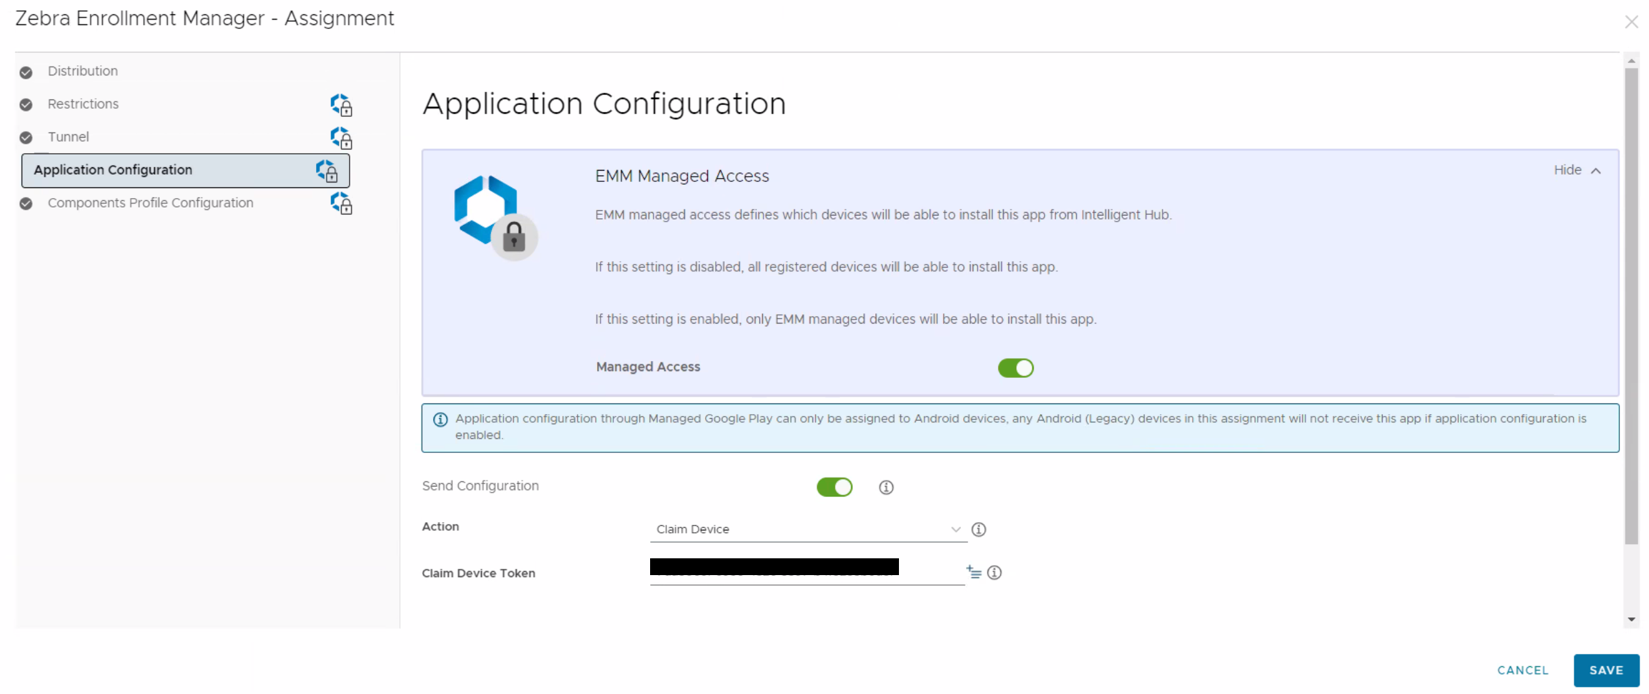Click the Send Configuration info icon
Image resolution: width=1649 pixels, height=694 pixels.
pos(886,488)
